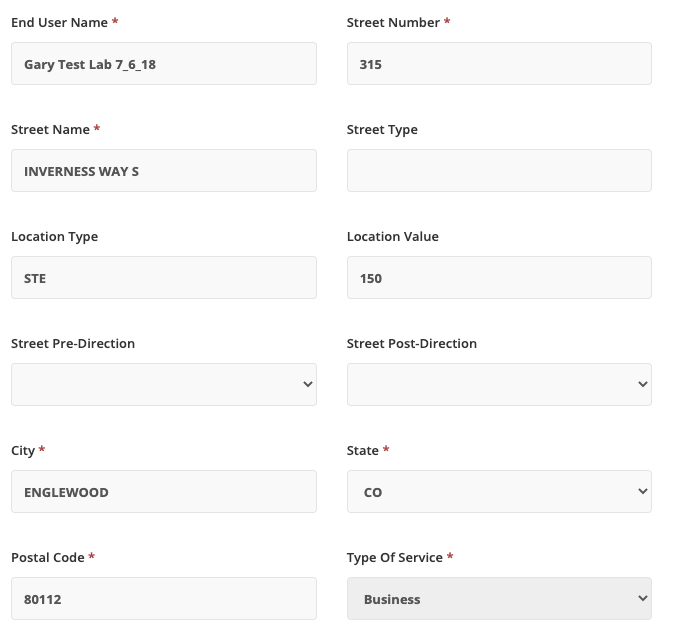The image size is (673, 639).
Task: Click the City field containing ENGLEWOOD
Action: point(163,492)
